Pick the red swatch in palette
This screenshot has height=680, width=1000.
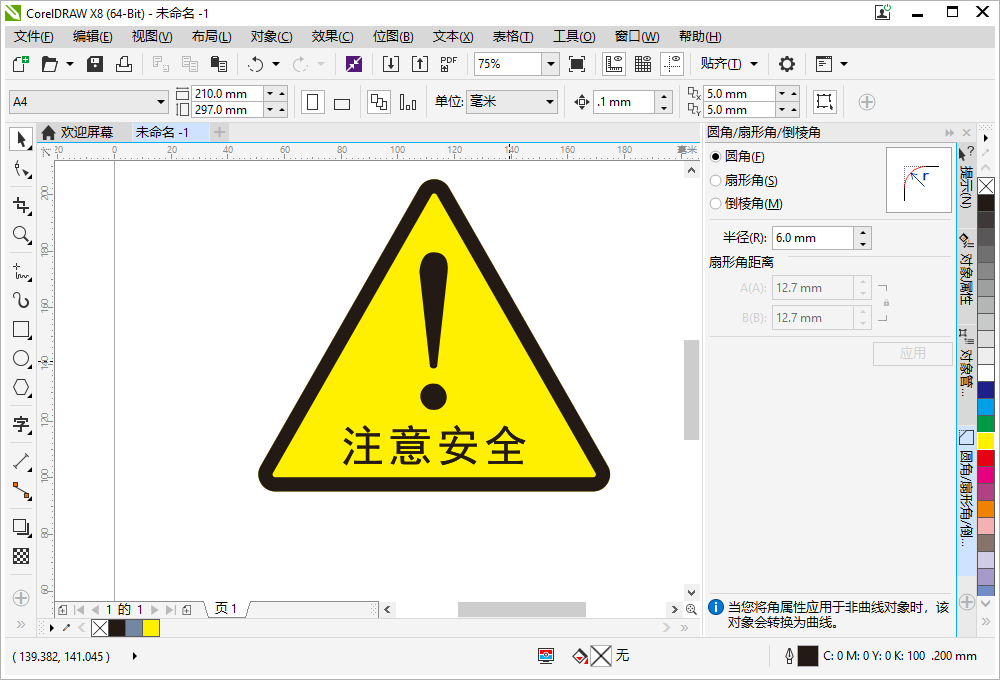click(x=986, y=458)
